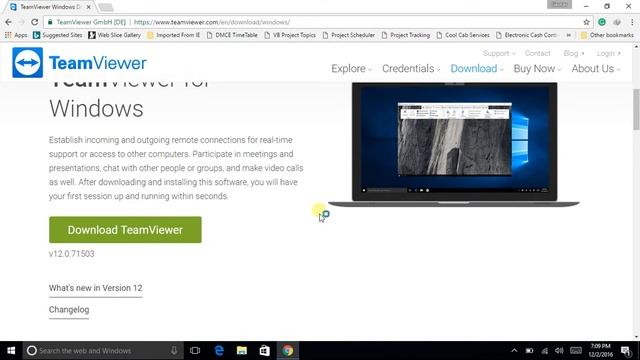Viewport: 640px width, 360px height.
Task: Click the version text v12.0.71503
Action: (71, 254)
